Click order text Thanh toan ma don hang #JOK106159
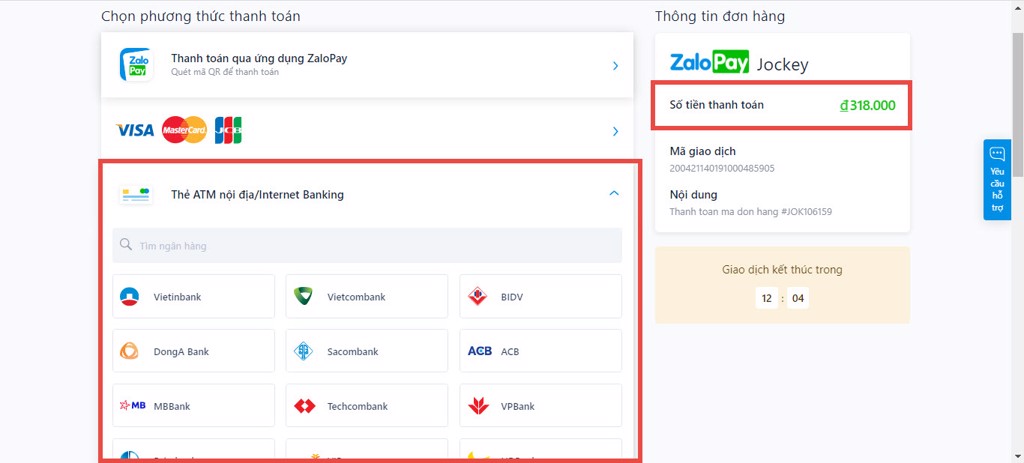1024x463 pixels. (x=751, y=212)
